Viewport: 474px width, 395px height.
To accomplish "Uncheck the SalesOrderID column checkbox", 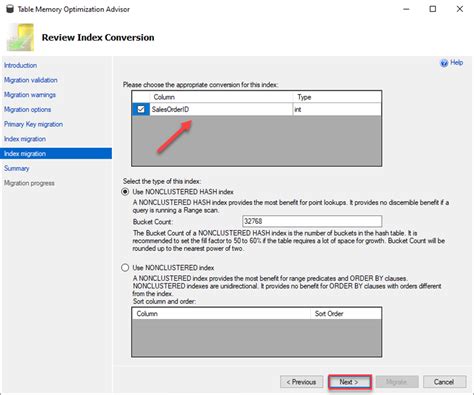I will click(141, 109).
